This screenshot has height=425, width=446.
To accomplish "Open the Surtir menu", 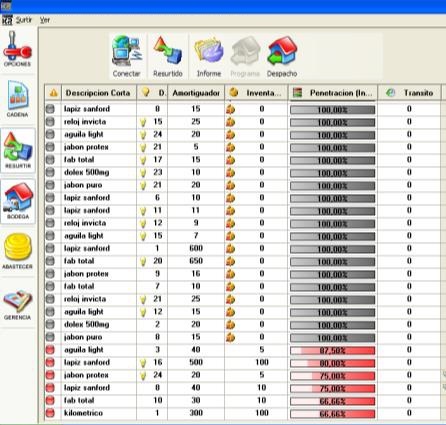I will [24, 20].
